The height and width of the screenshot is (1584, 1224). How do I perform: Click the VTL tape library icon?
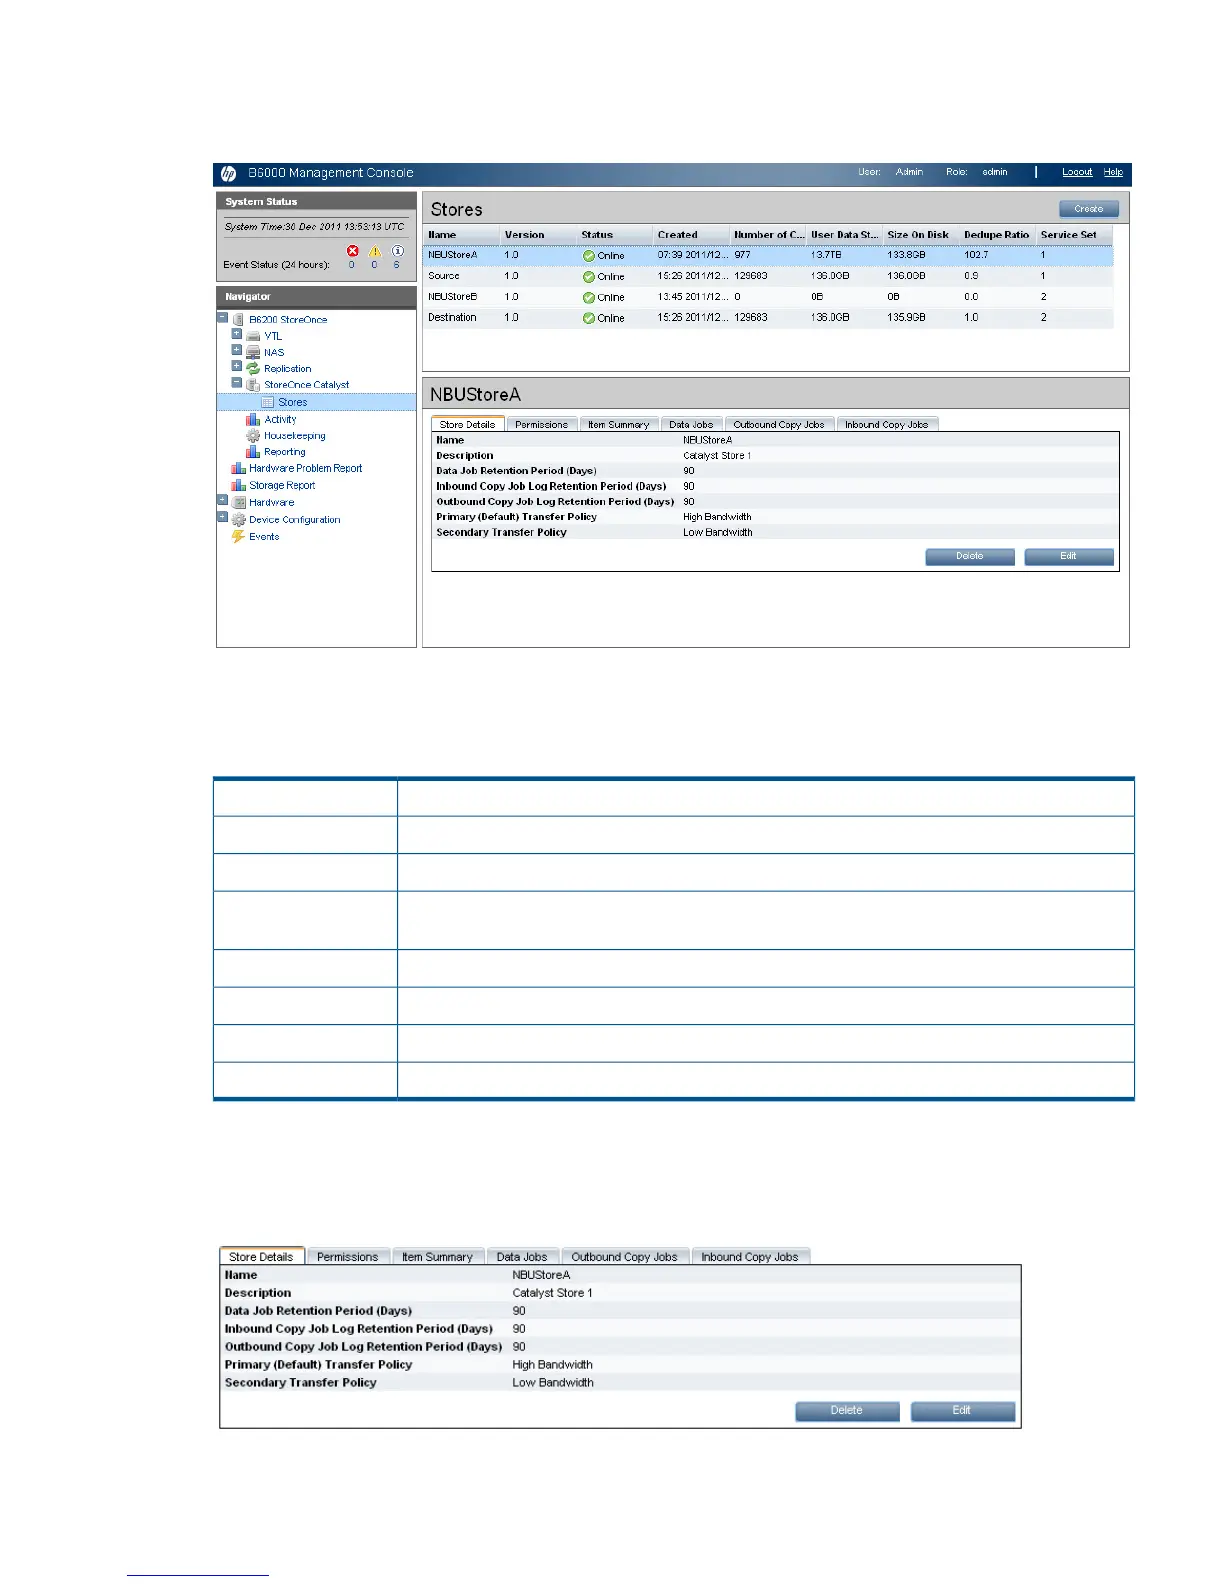coord(253,336)
